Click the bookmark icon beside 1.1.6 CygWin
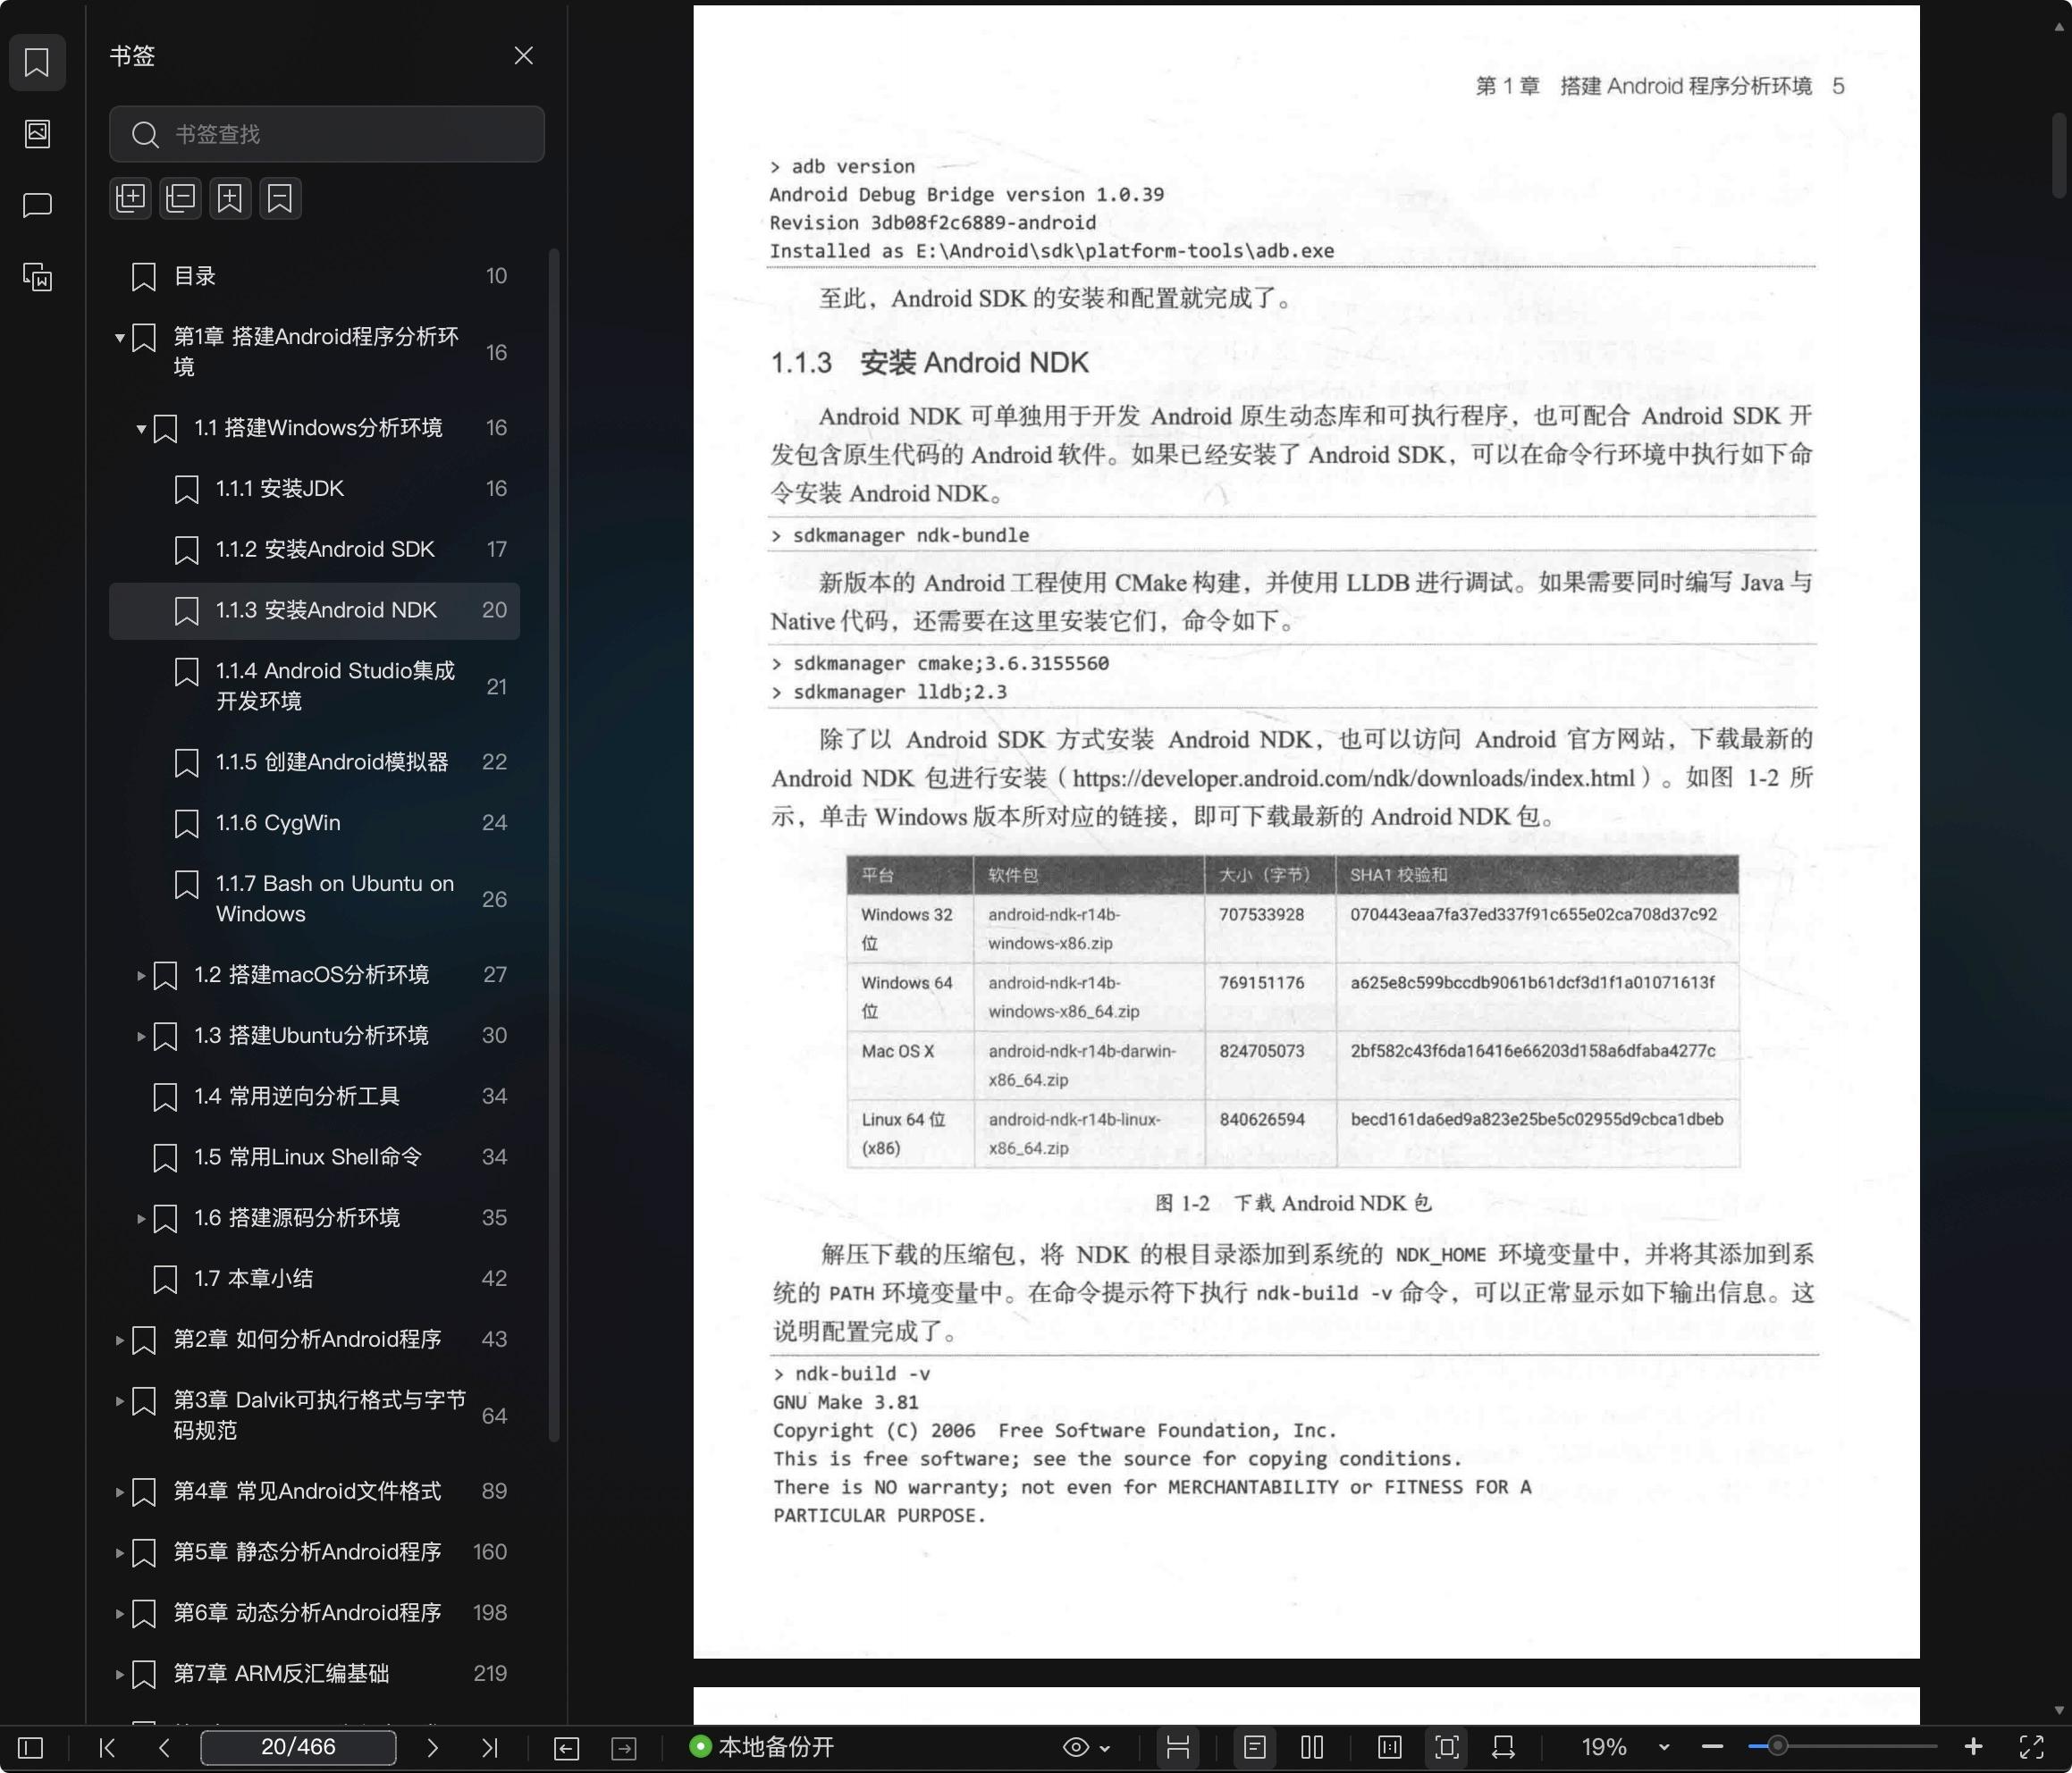This screenshot has width=2072, height=1773. [186, 824]
